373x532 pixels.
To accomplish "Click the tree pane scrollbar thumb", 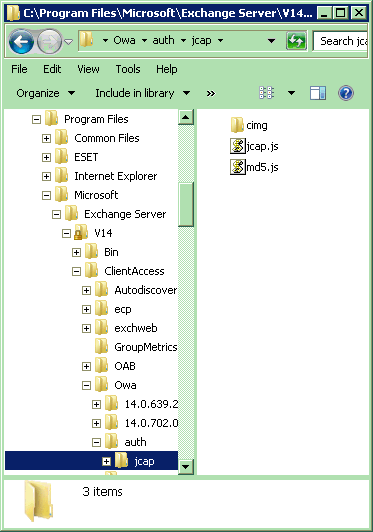I will point(186,204).
